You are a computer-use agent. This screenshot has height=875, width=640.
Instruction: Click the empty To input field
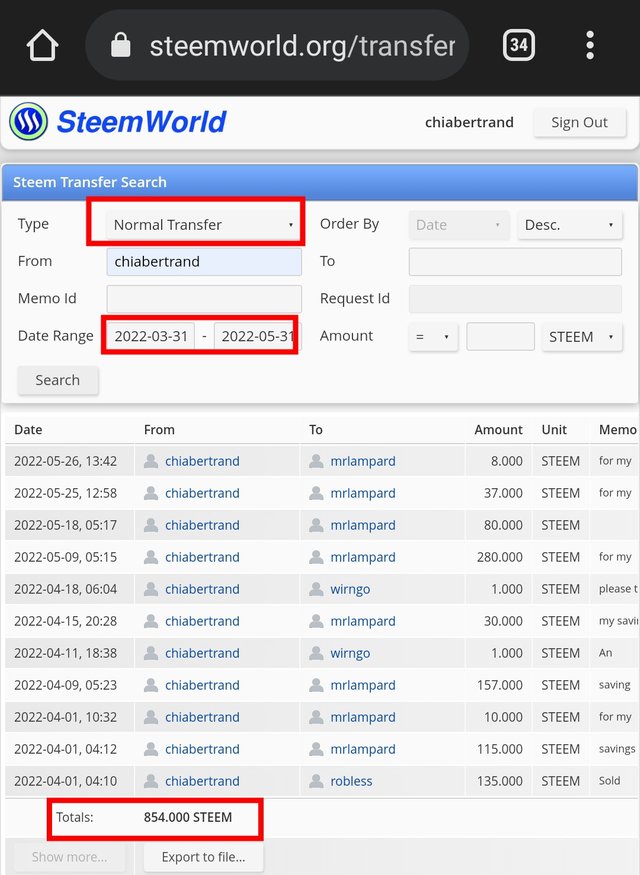pyautogui.click(x=515, y=262)
